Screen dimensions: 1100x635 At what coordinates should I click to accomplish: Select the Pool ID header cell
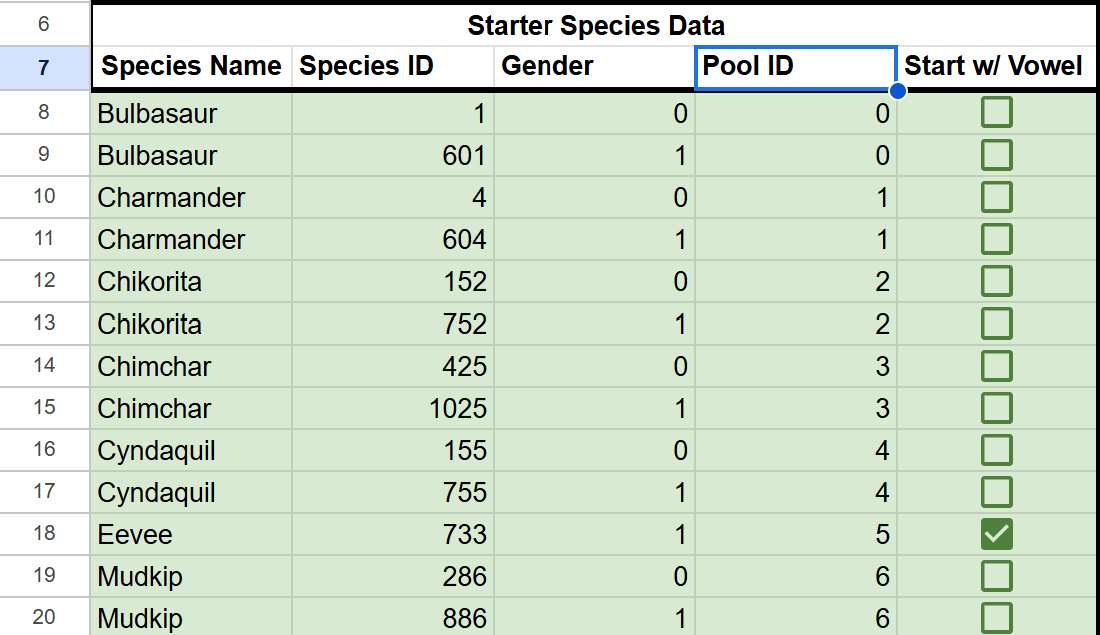coord(795,67)
